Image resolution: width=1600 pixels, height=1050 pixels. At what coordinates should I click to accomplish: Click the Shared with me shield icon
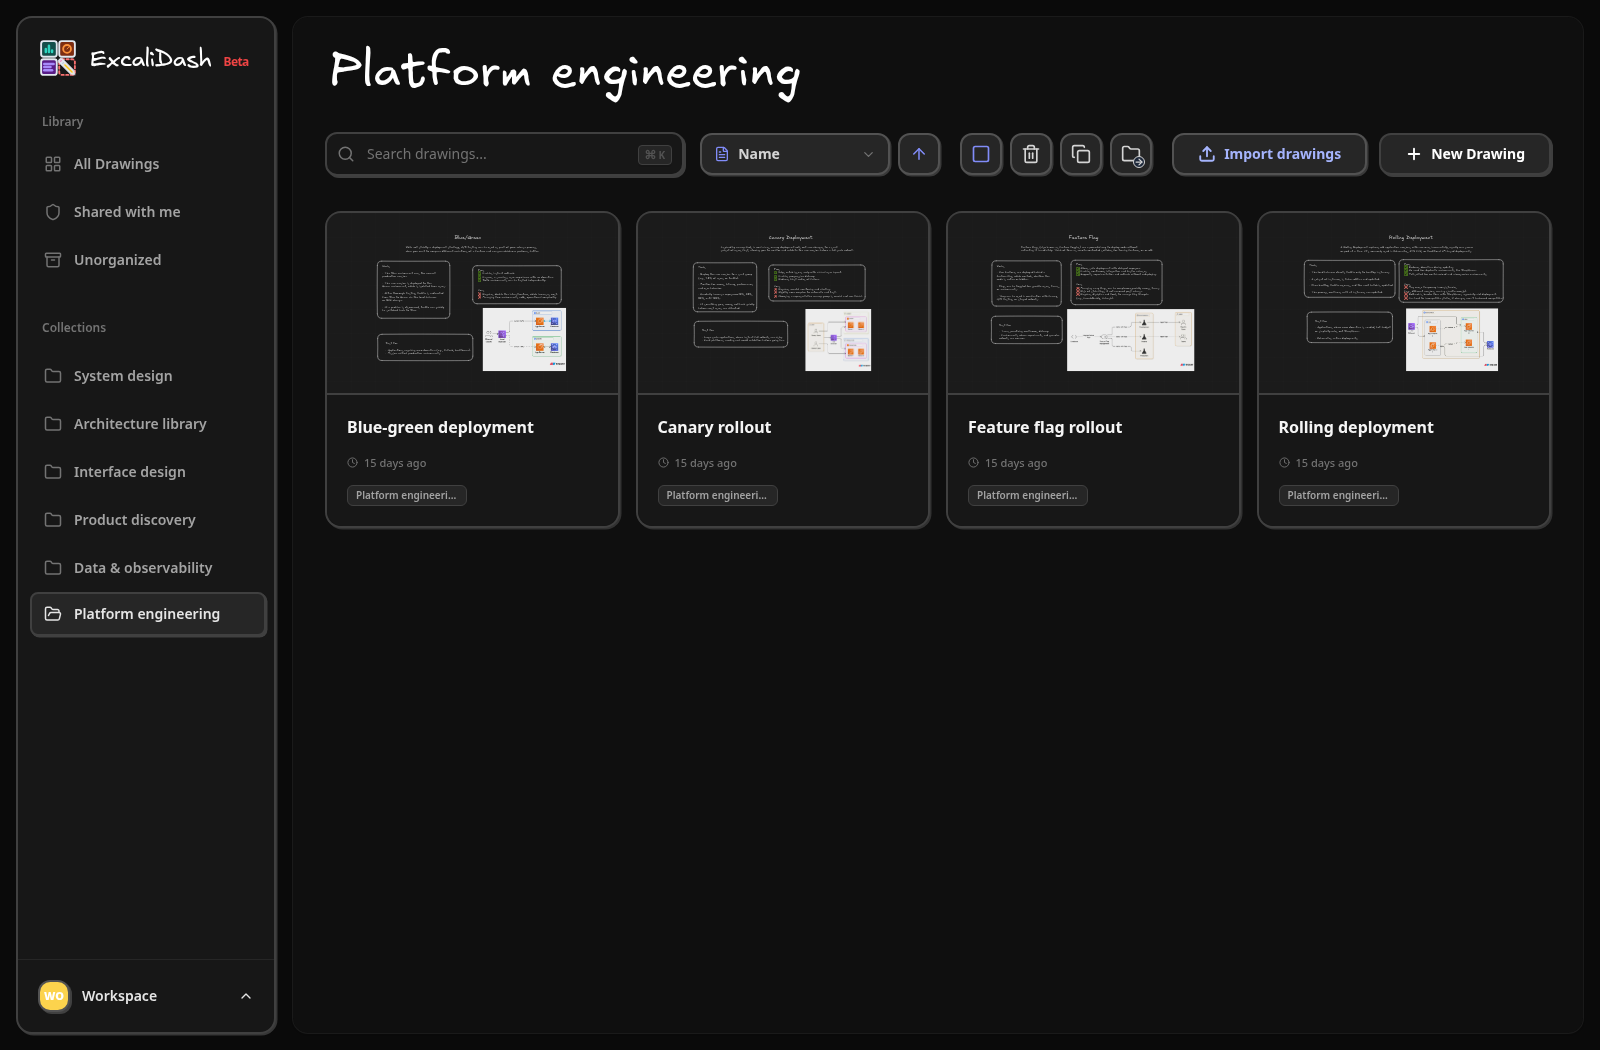53,212
